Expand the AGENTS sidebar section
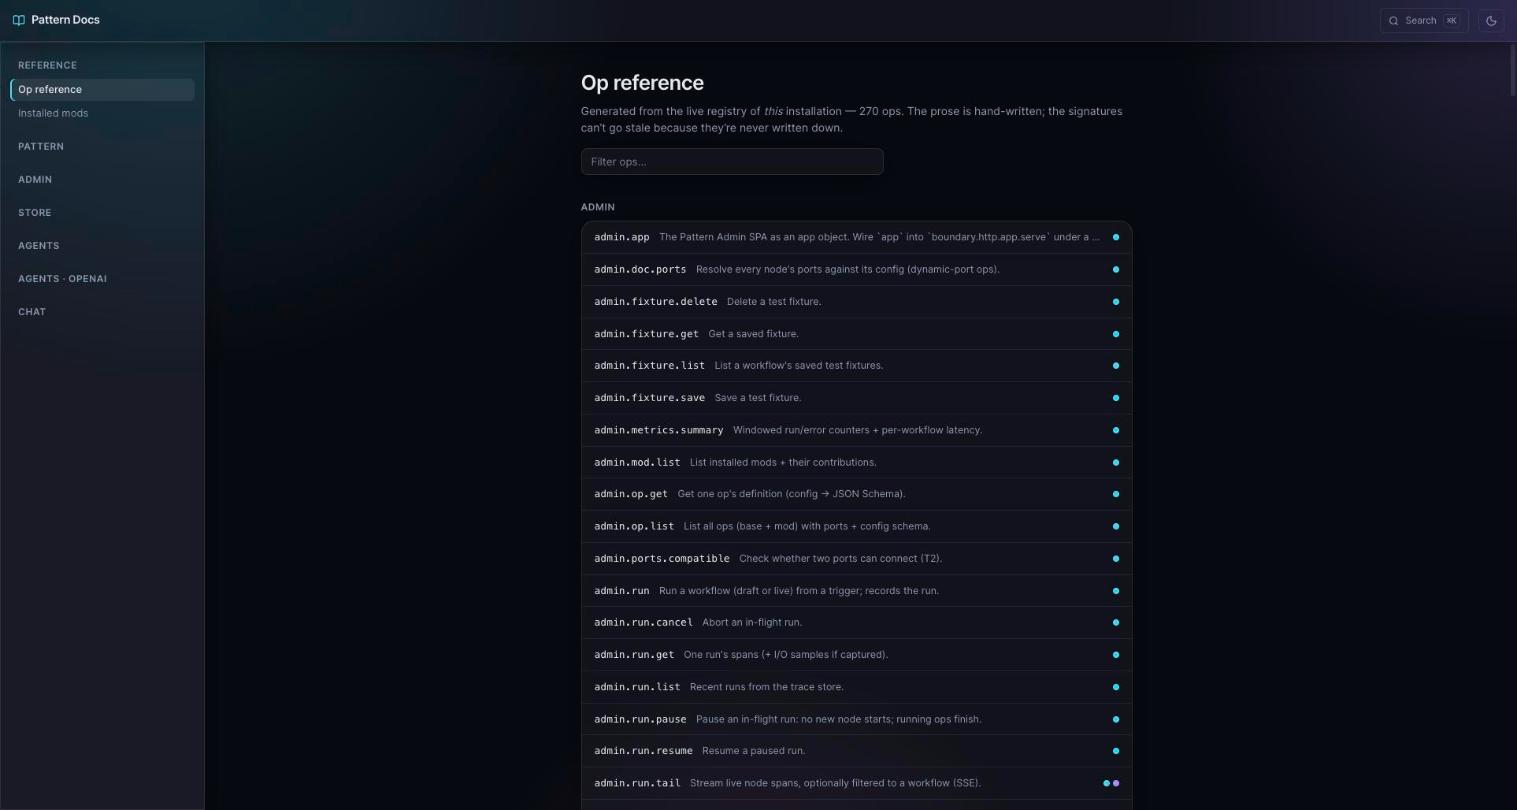The width and height of the screenshot is (1517, 810). [x=38, y=246]
